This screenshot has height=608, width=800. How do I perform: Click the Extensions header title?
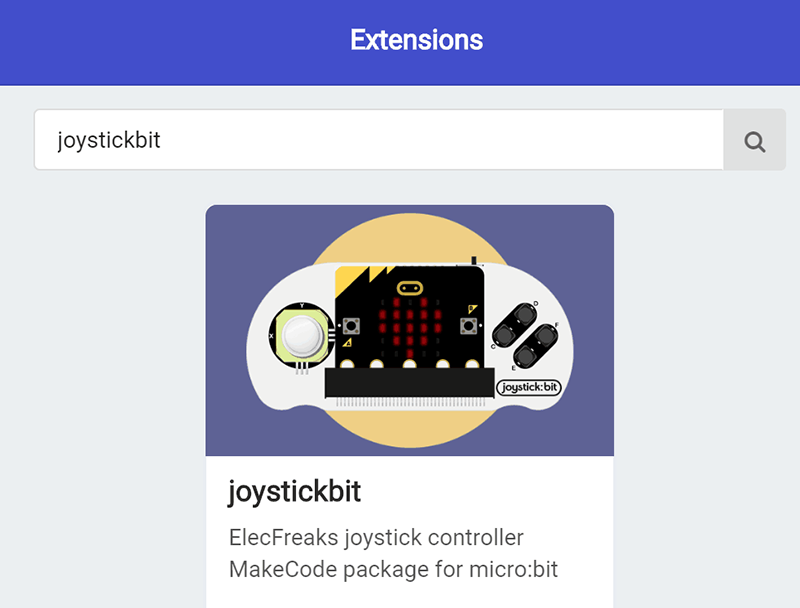[x=415, y=41]
